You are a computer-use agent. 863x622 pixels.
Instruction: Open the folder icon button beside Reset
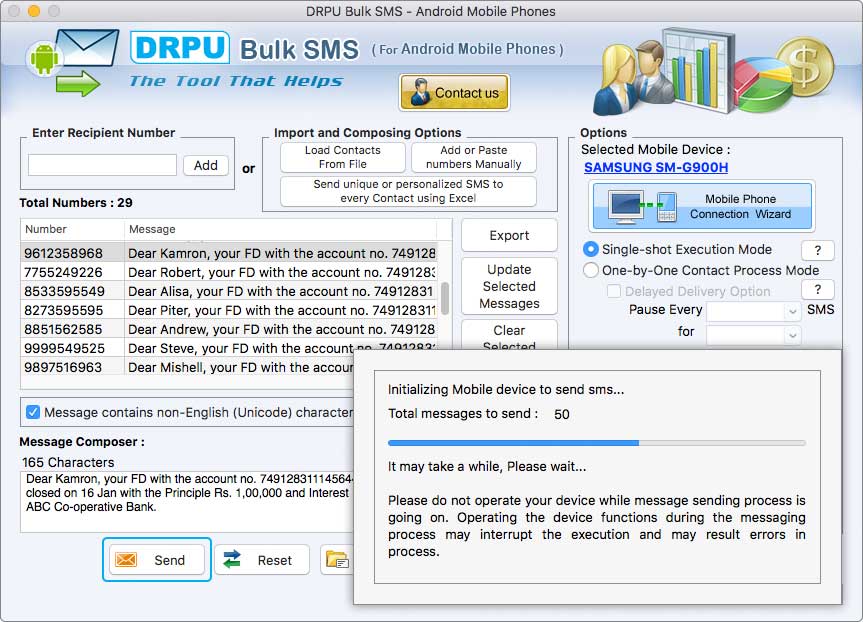(337, 560)
